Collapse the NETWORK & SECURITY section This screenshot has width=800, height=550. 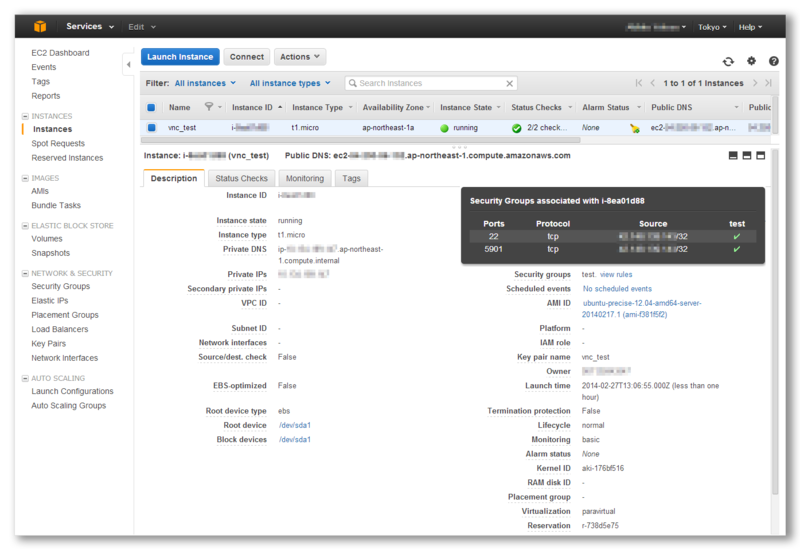click(25, 273)
